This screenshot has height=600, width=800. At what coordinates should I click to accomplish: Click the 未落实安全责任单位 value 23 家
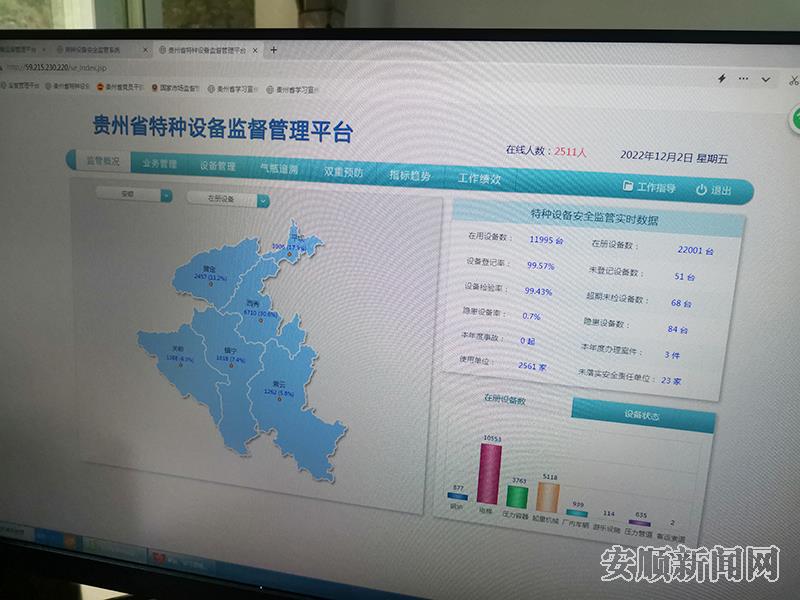click(x=671, y=381)
